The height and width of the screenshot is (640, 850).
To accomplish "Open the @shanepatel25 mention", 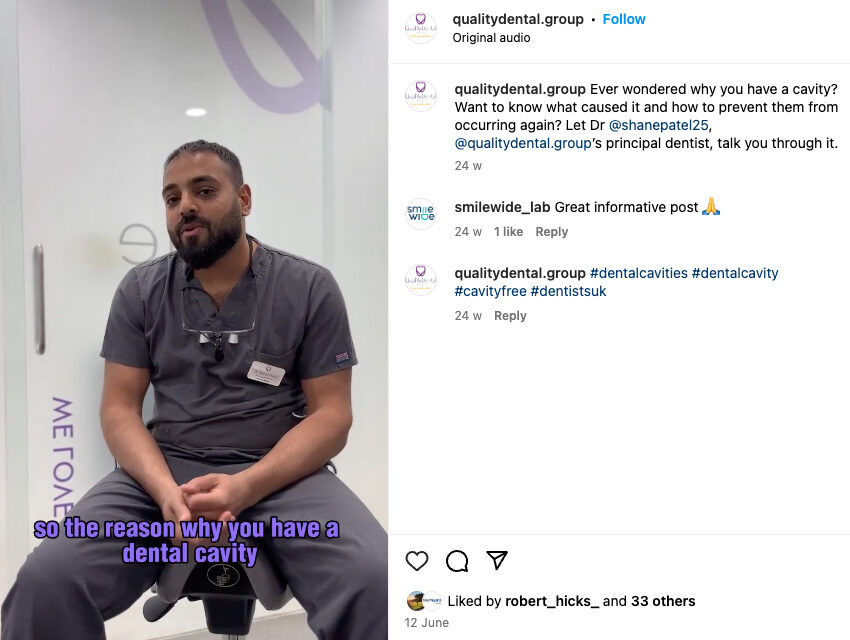I will click(659, 125).
